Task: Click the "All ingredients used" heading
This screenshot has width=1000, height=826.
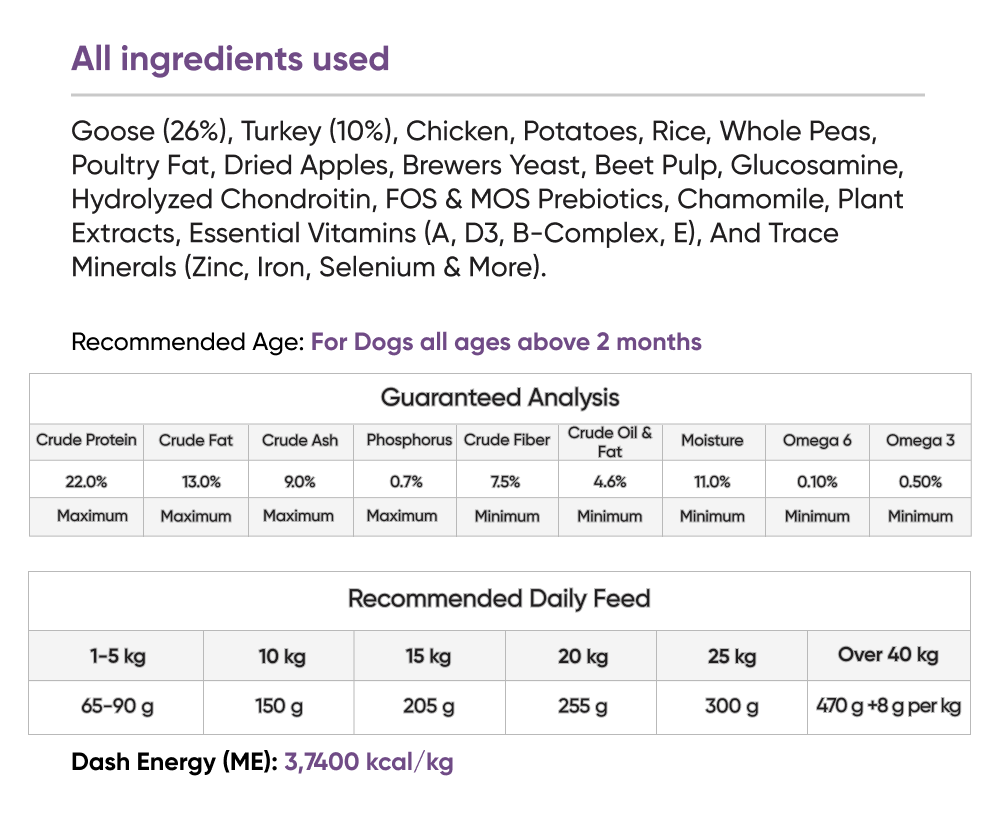Action: [230, 58]
